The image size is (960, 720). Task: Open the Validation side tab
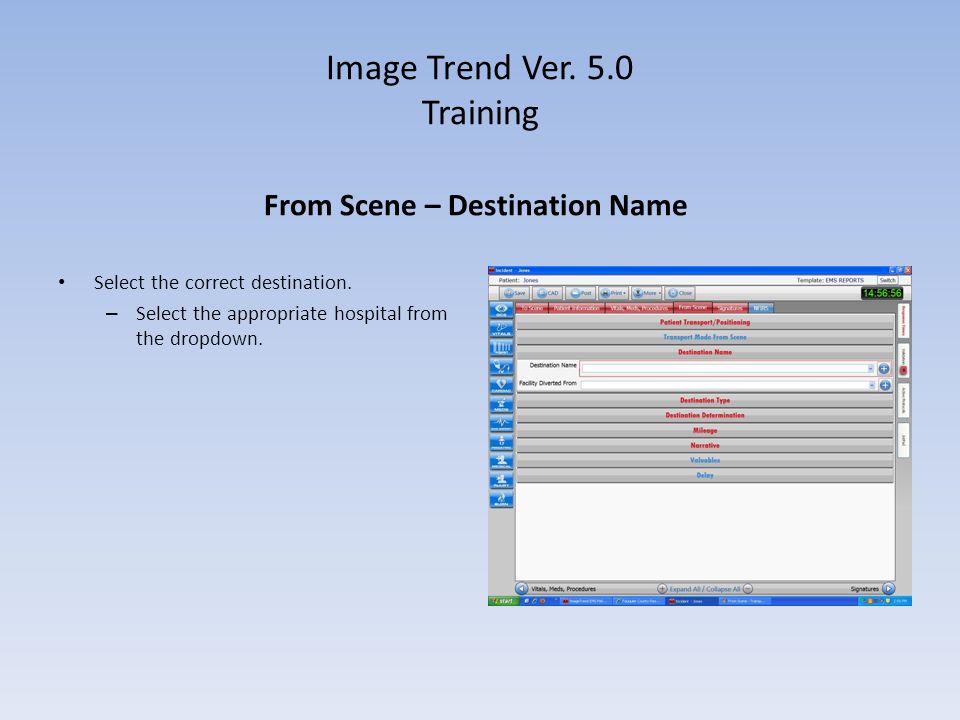pos(904,360)
